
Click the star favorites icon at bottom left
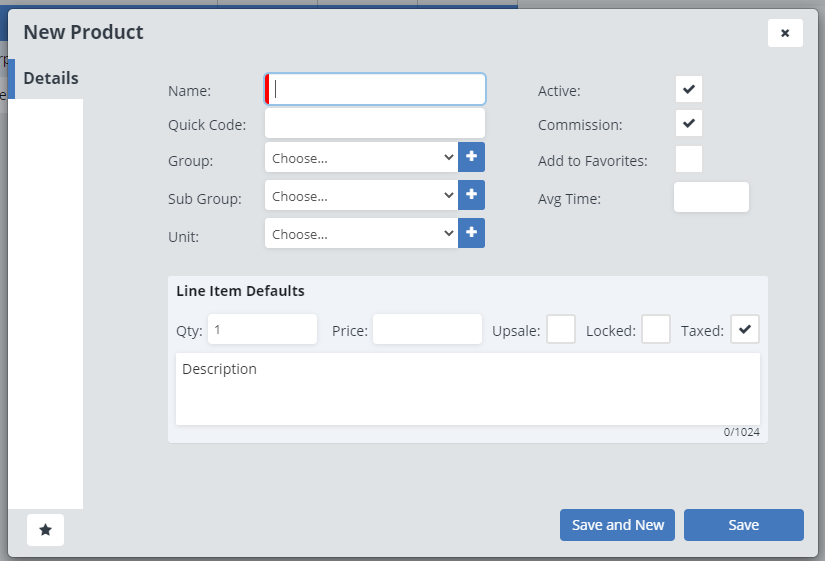point(45,530)
